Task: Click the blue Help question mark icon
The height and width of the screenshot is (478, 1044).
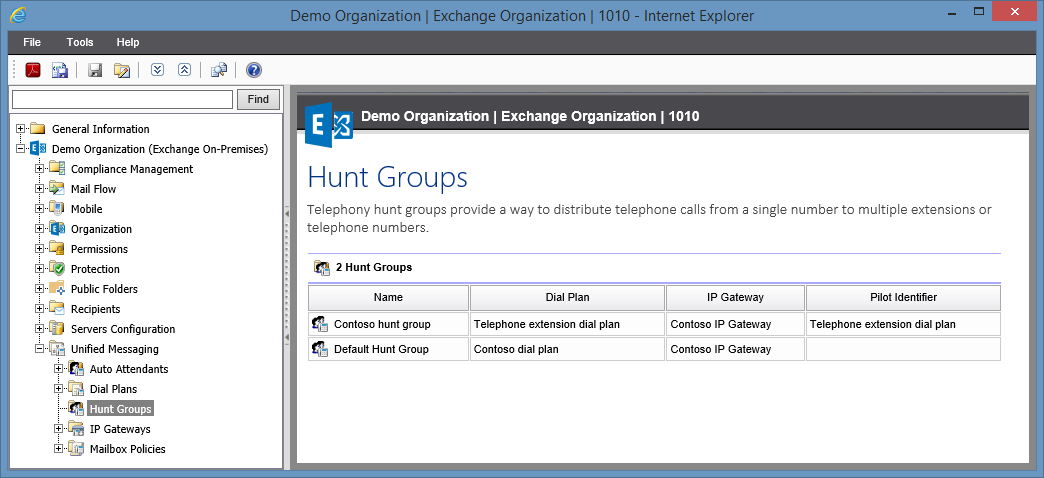Action: (x=254, y=70)
